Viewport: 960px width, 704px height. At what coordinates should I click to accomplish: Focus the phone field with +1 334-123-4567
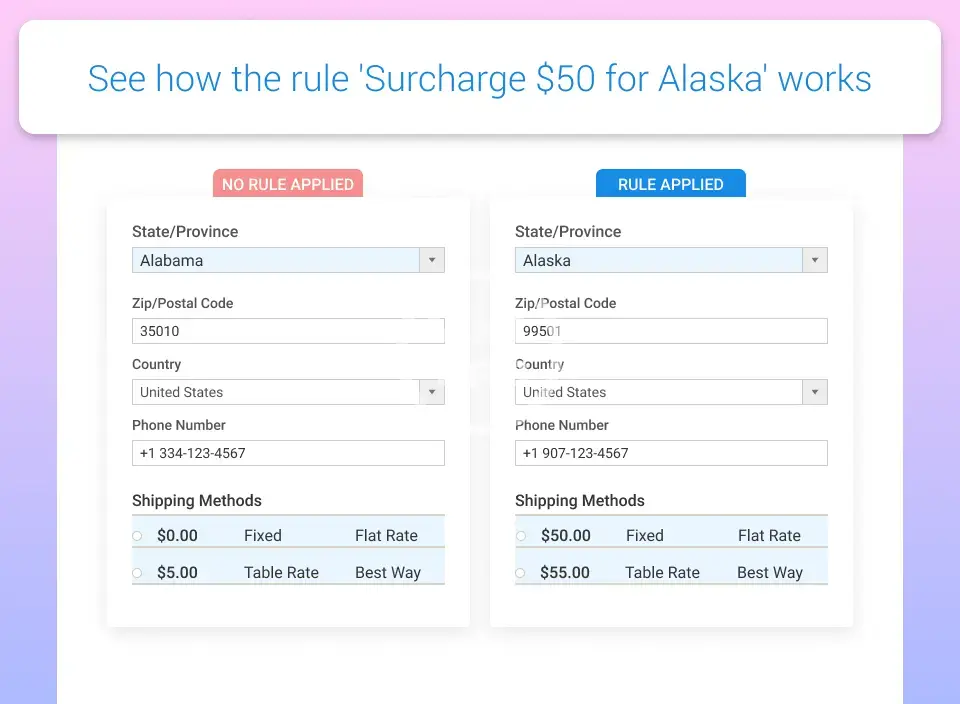pyautogui.click(x=288, y=453)
